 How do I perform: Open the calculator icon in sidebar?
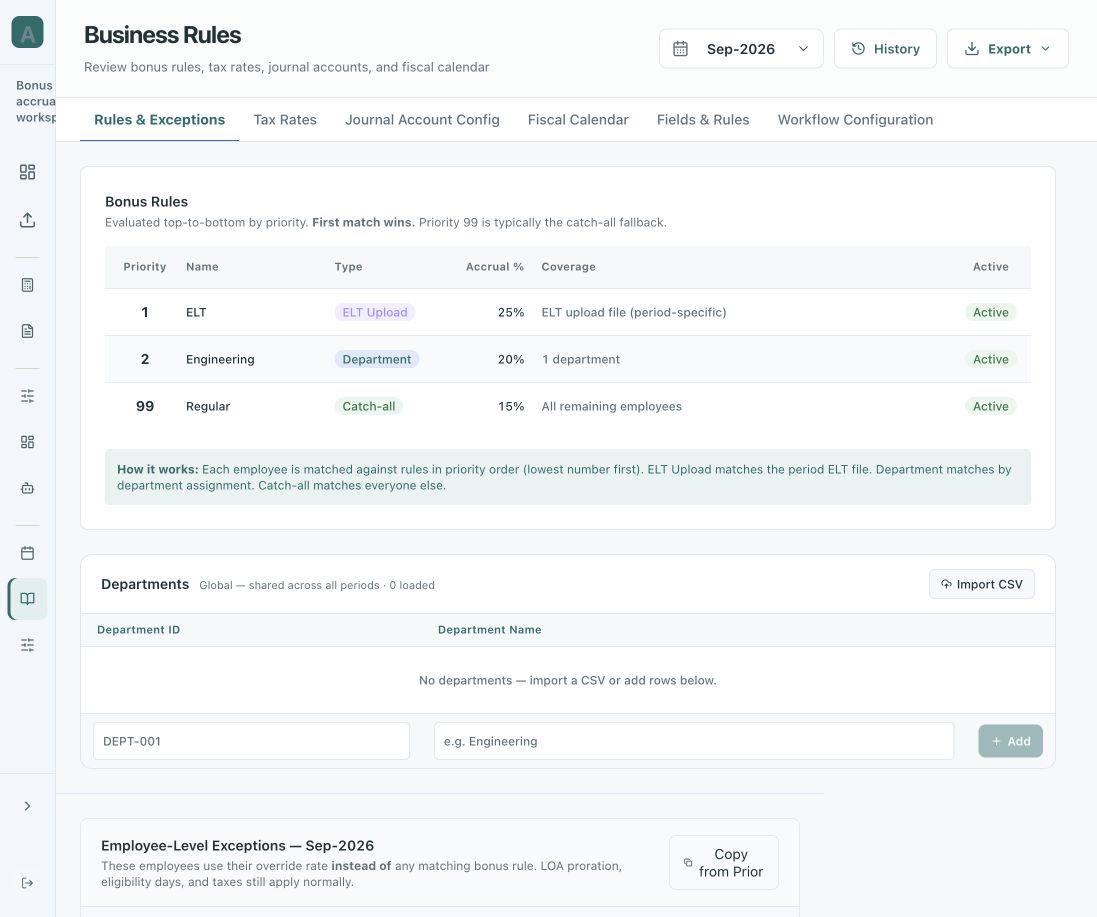click(27, 285)
